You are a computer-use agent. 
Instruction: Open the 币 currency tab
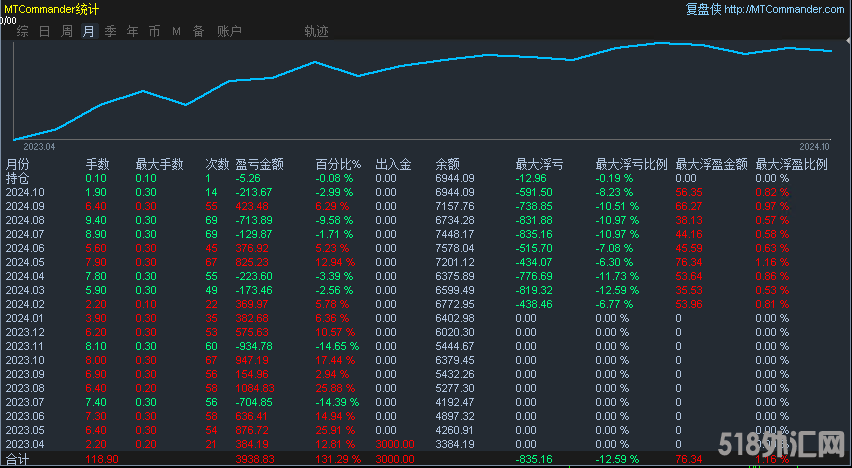pyautogui.click(x=154, y=31)
